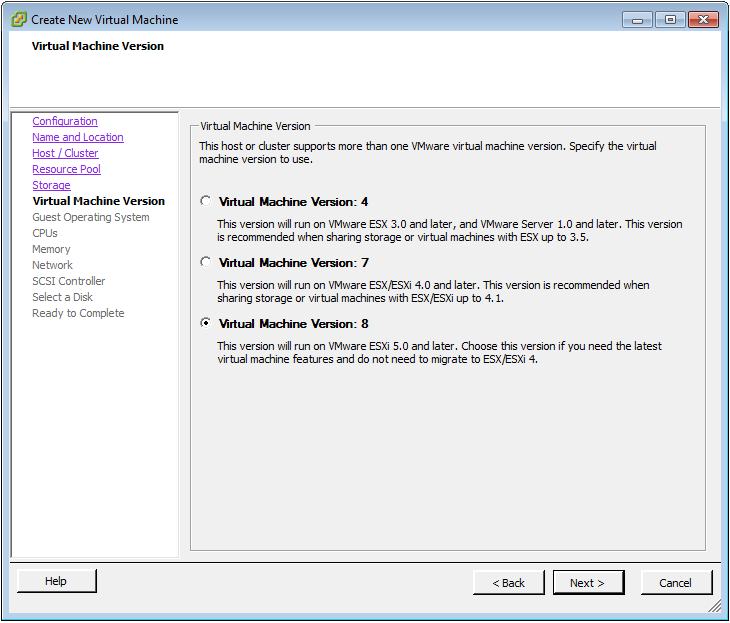Screen dimensions: 730x623
Task: Return to the Resource Pool step
Action: point(67,169)
